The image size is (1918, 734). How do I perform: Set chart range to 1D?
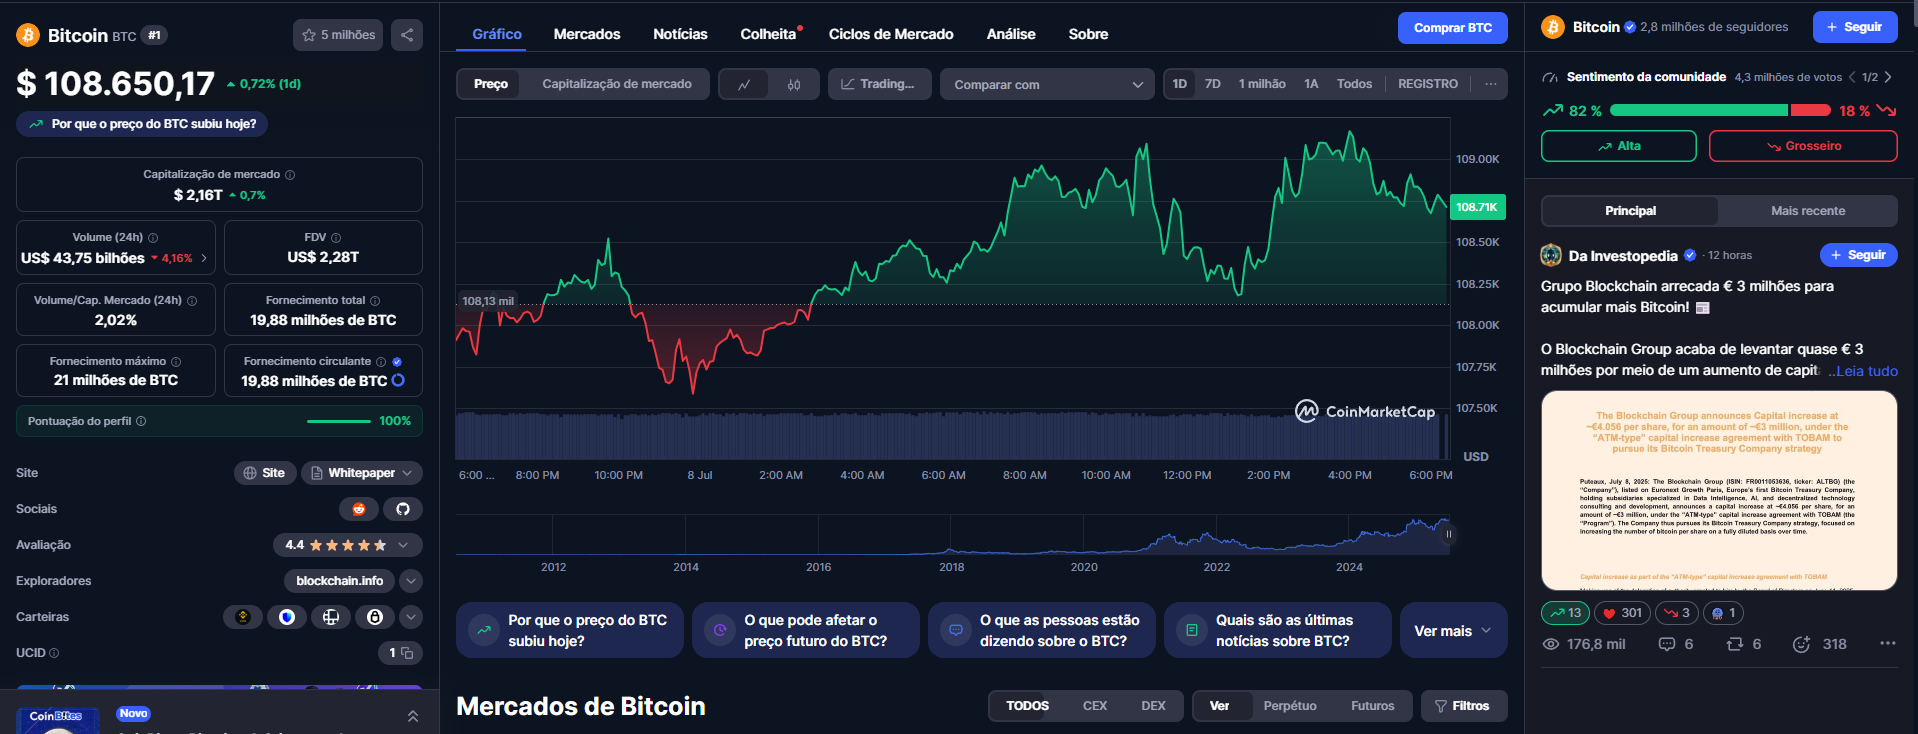[x=1180, y=84]
